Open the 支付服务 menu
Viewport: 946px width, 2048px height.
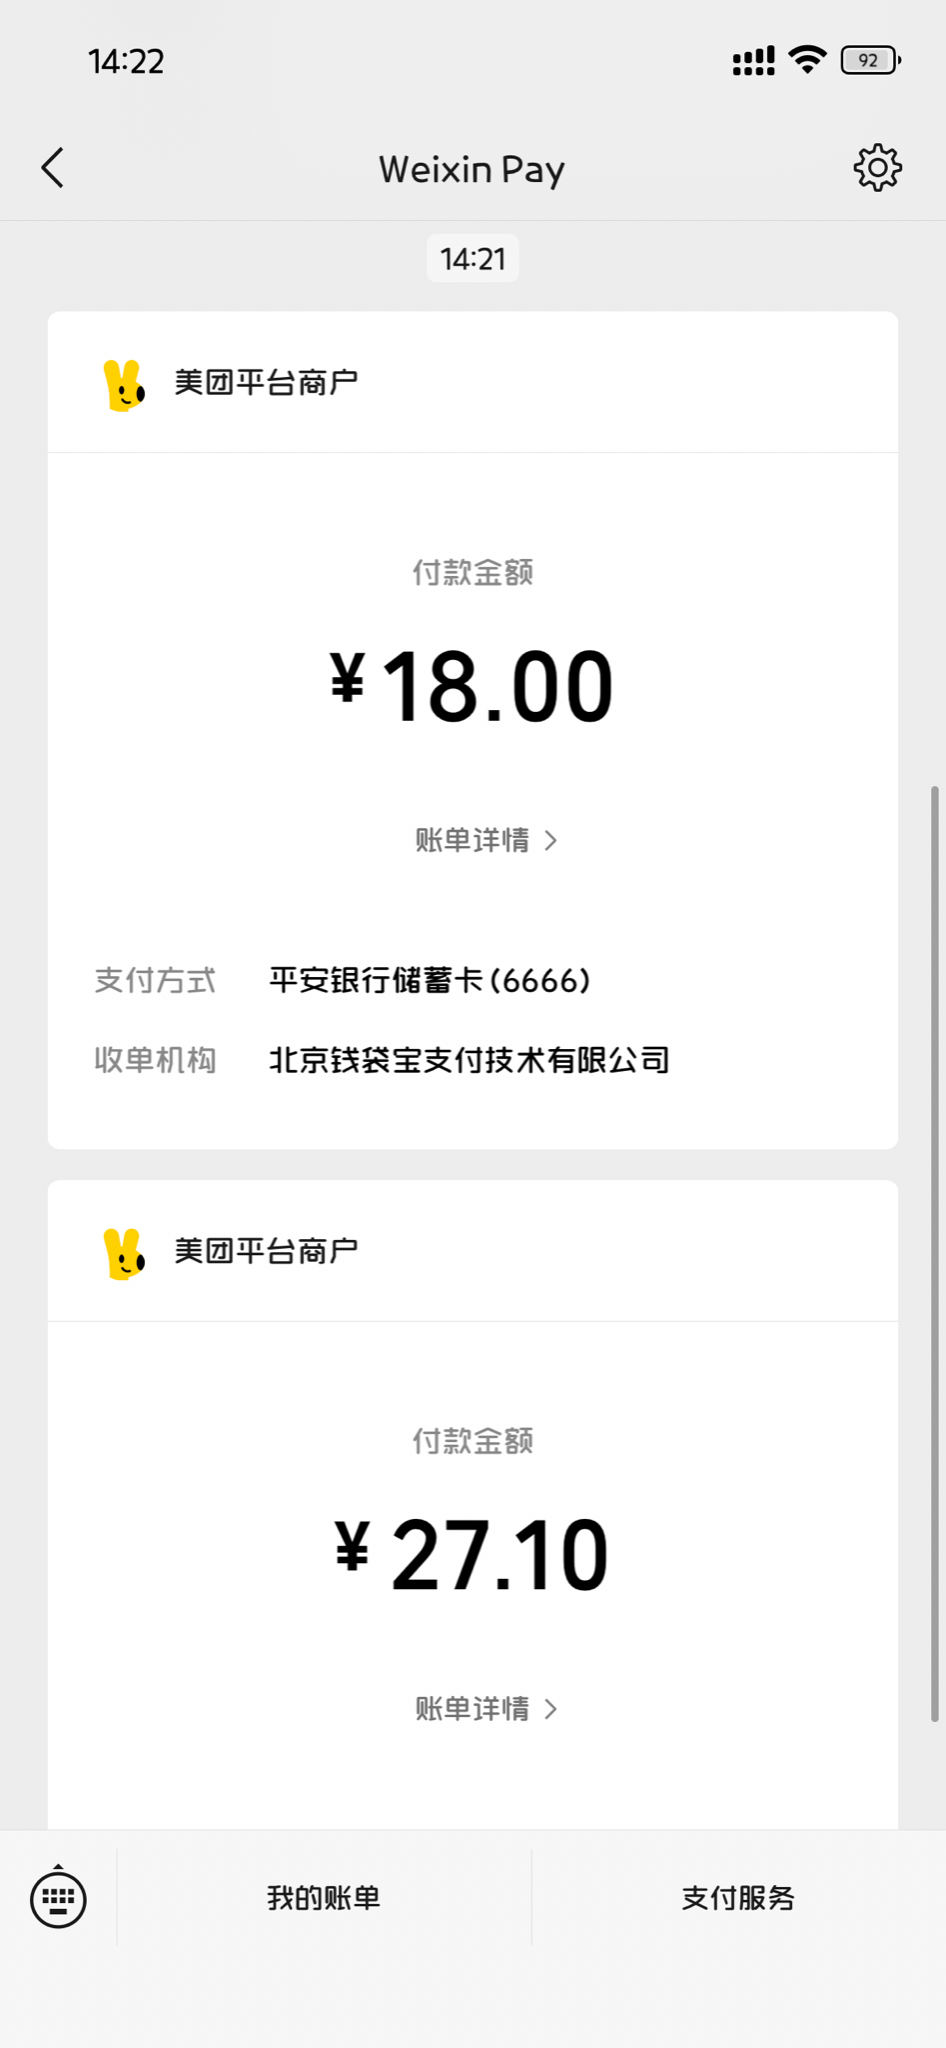pyautogui.click(x=738, y=1898)
